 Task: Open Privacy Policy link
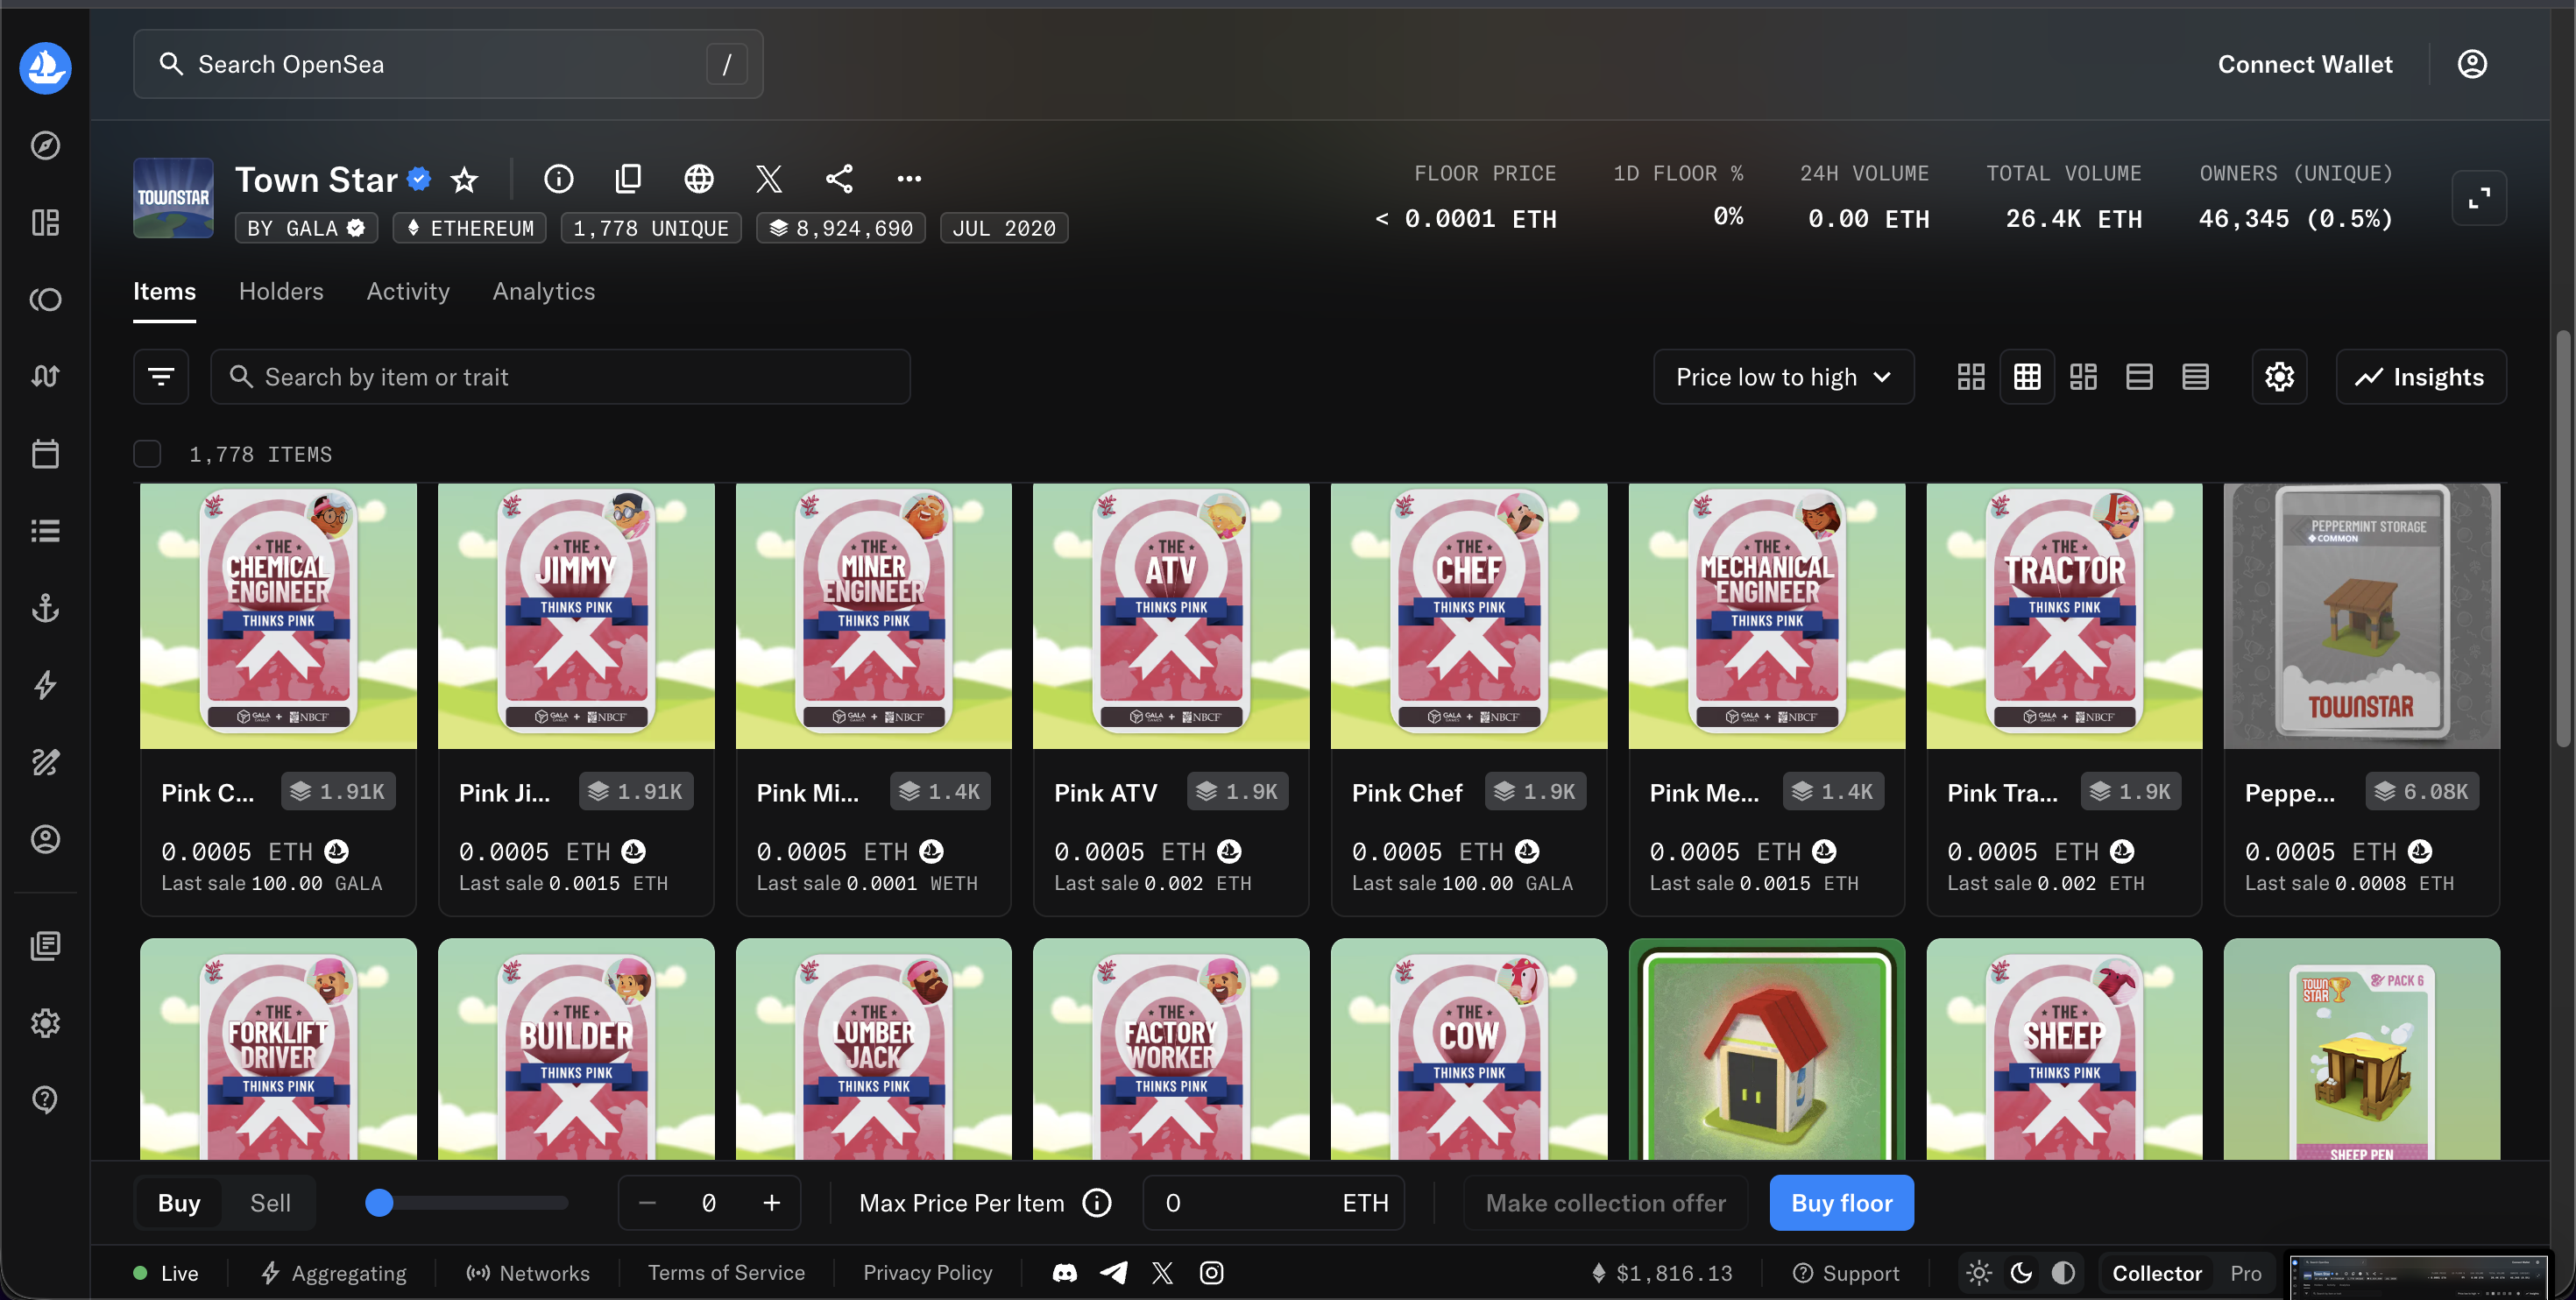pos(927,1273)
